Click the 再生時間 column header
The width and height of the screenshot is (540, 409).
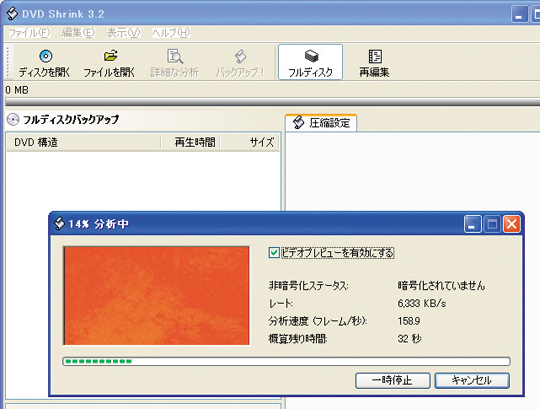click(191, 142)
